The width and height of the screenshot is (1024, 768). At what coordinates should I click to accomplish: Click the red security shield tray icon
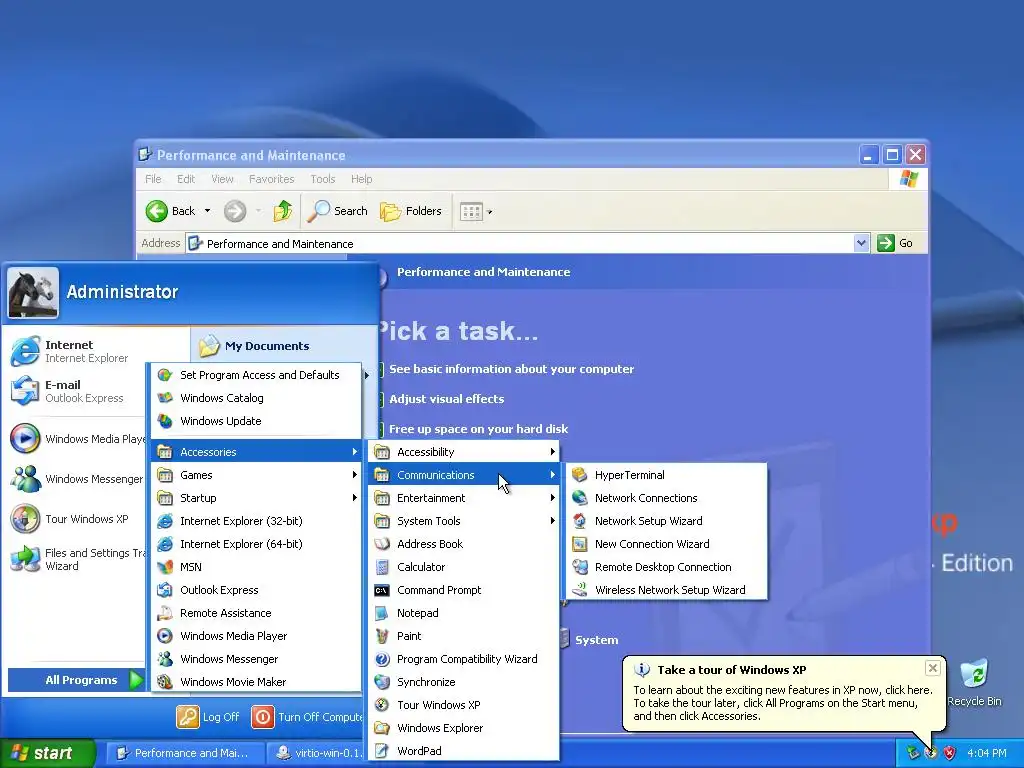click(950, 753)
